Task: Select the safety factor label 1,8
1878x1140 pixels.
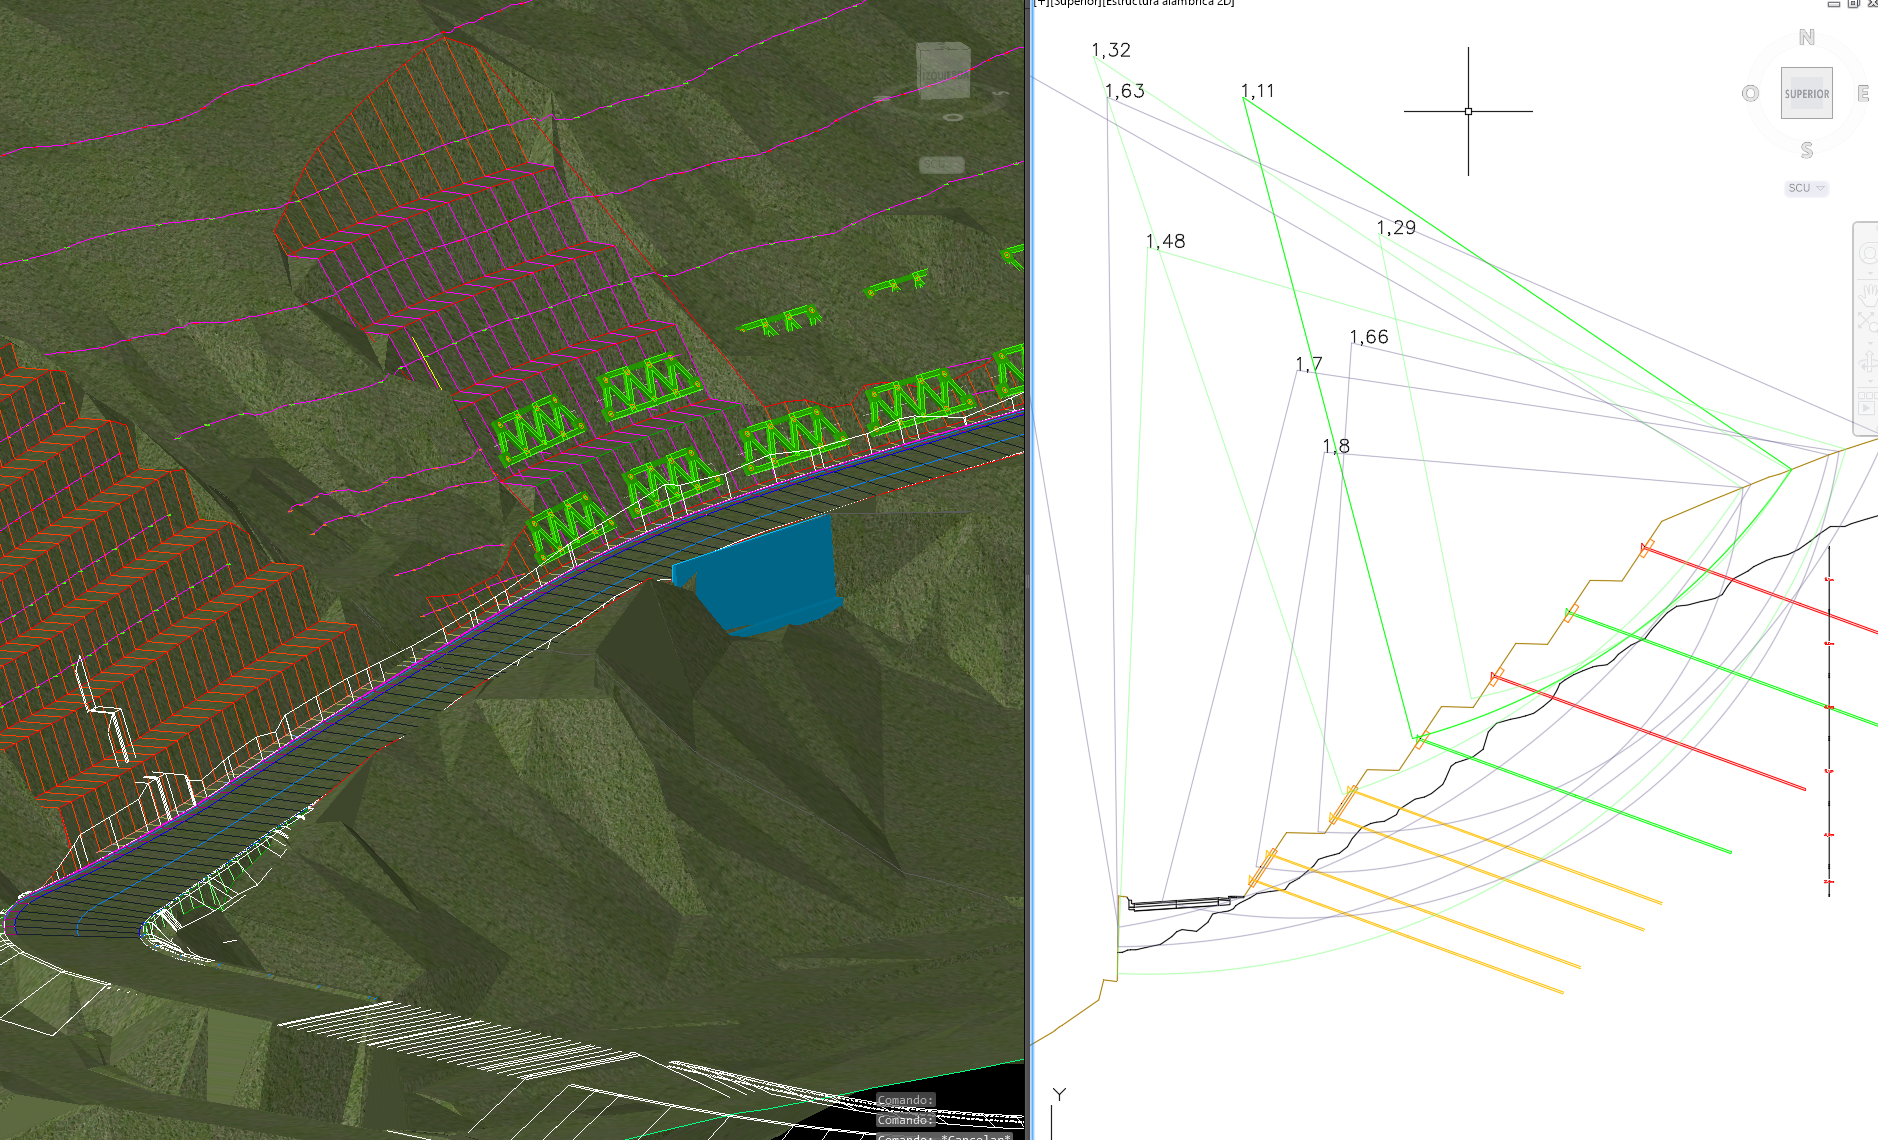Action: point(1336,446)
